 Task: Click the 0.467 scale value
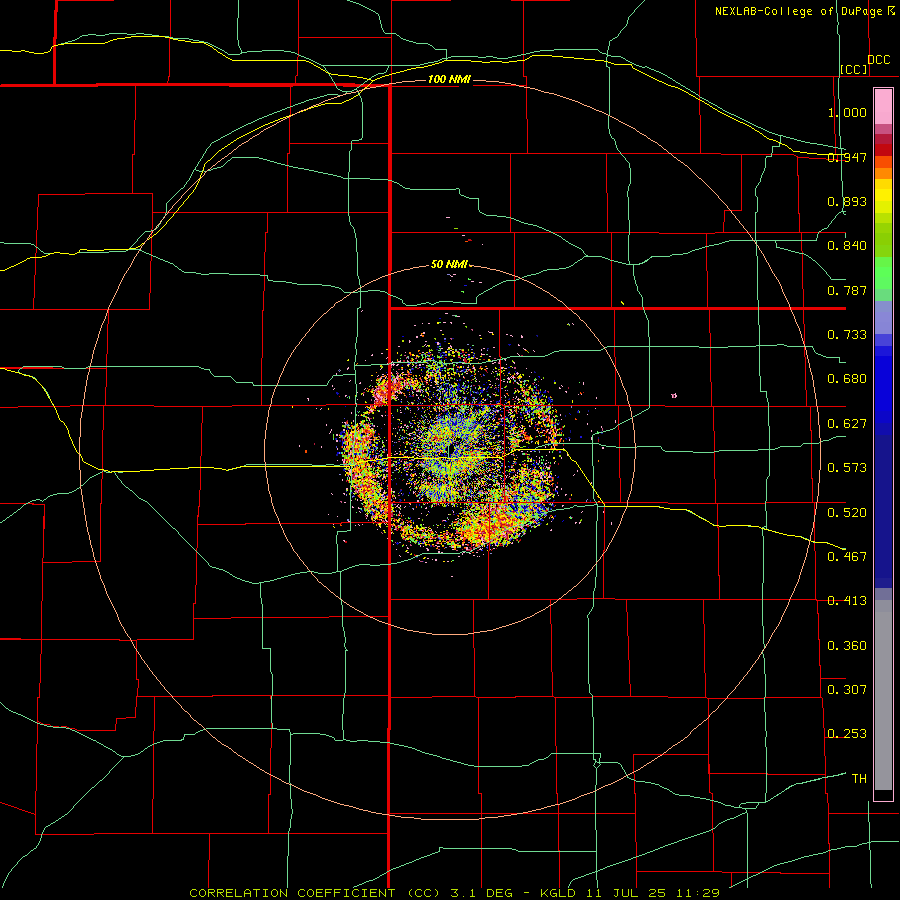847,557
